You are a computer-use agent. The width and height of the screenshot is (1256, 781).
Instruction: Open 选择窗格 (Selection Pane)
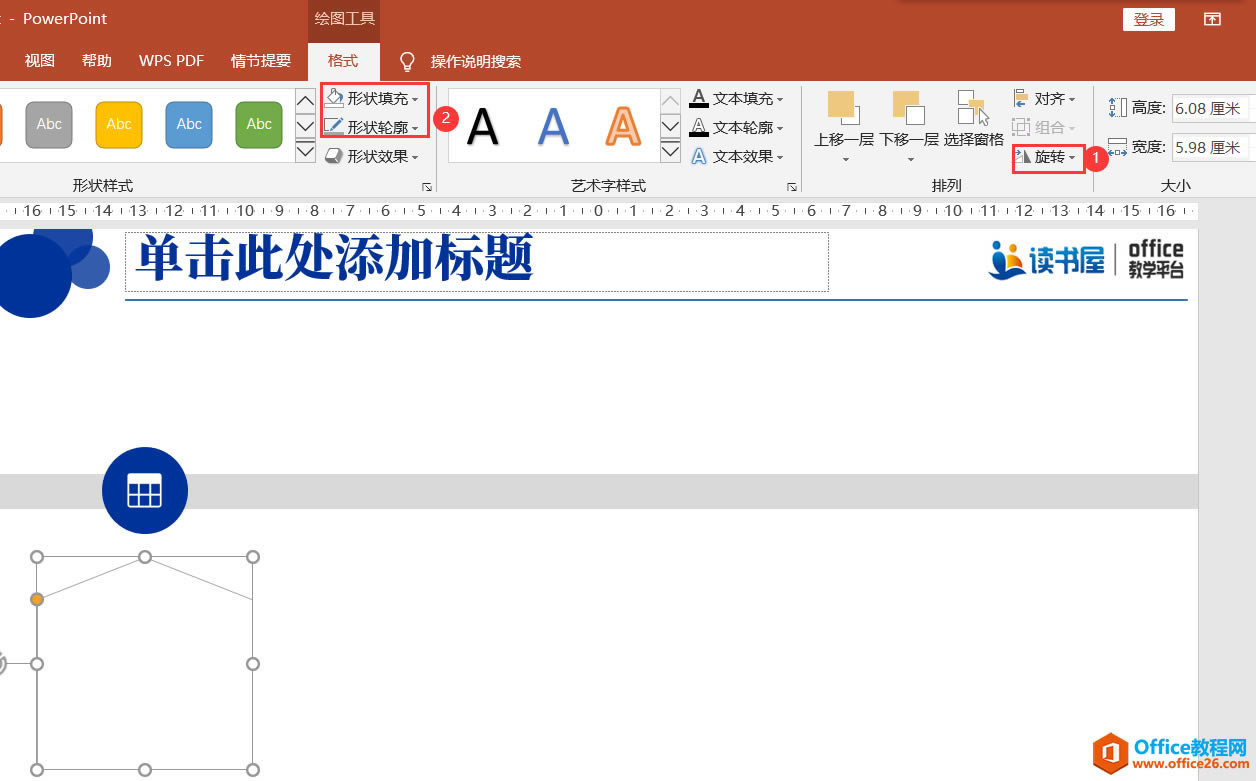coord(972,120)
